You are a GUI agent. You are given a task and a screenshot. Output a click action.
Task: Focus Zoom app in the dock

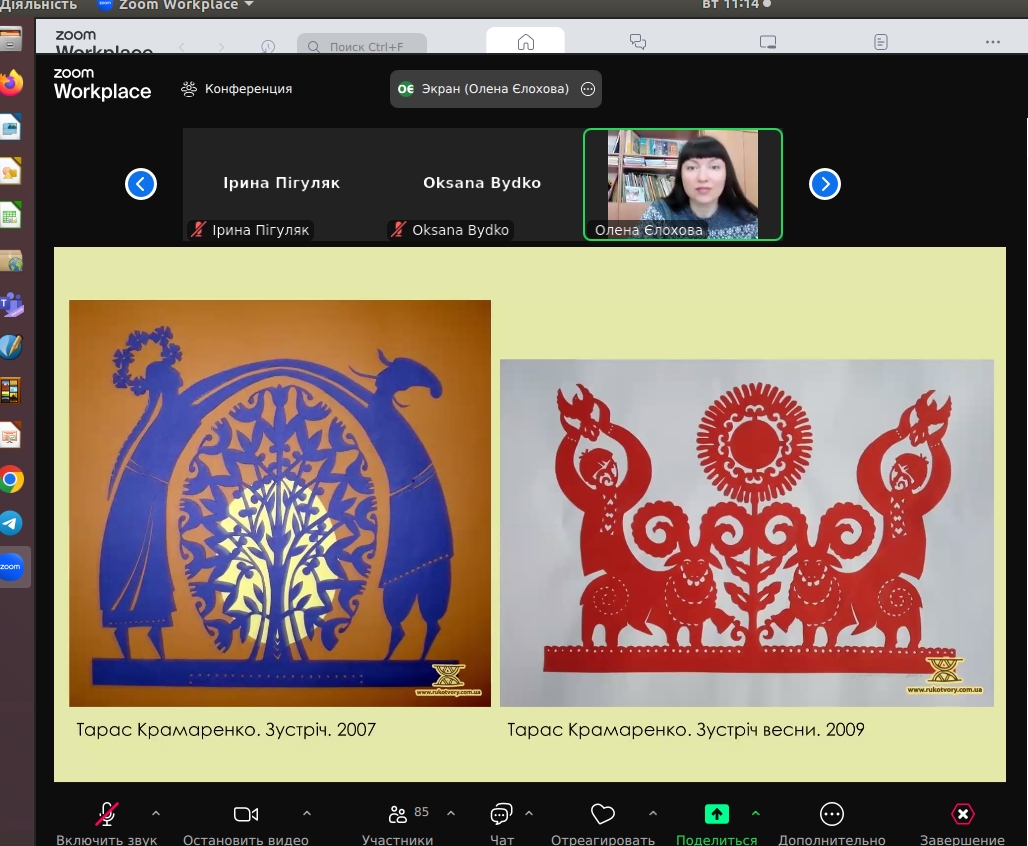(x=11, y=567)
